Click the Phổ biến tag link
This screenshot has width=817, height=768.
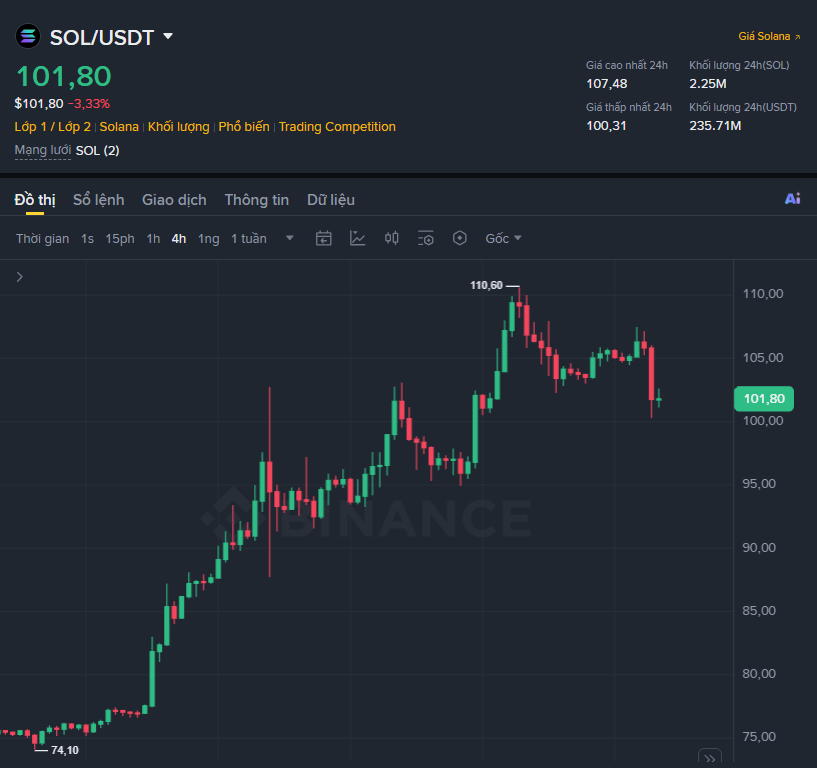click(244, 127)
